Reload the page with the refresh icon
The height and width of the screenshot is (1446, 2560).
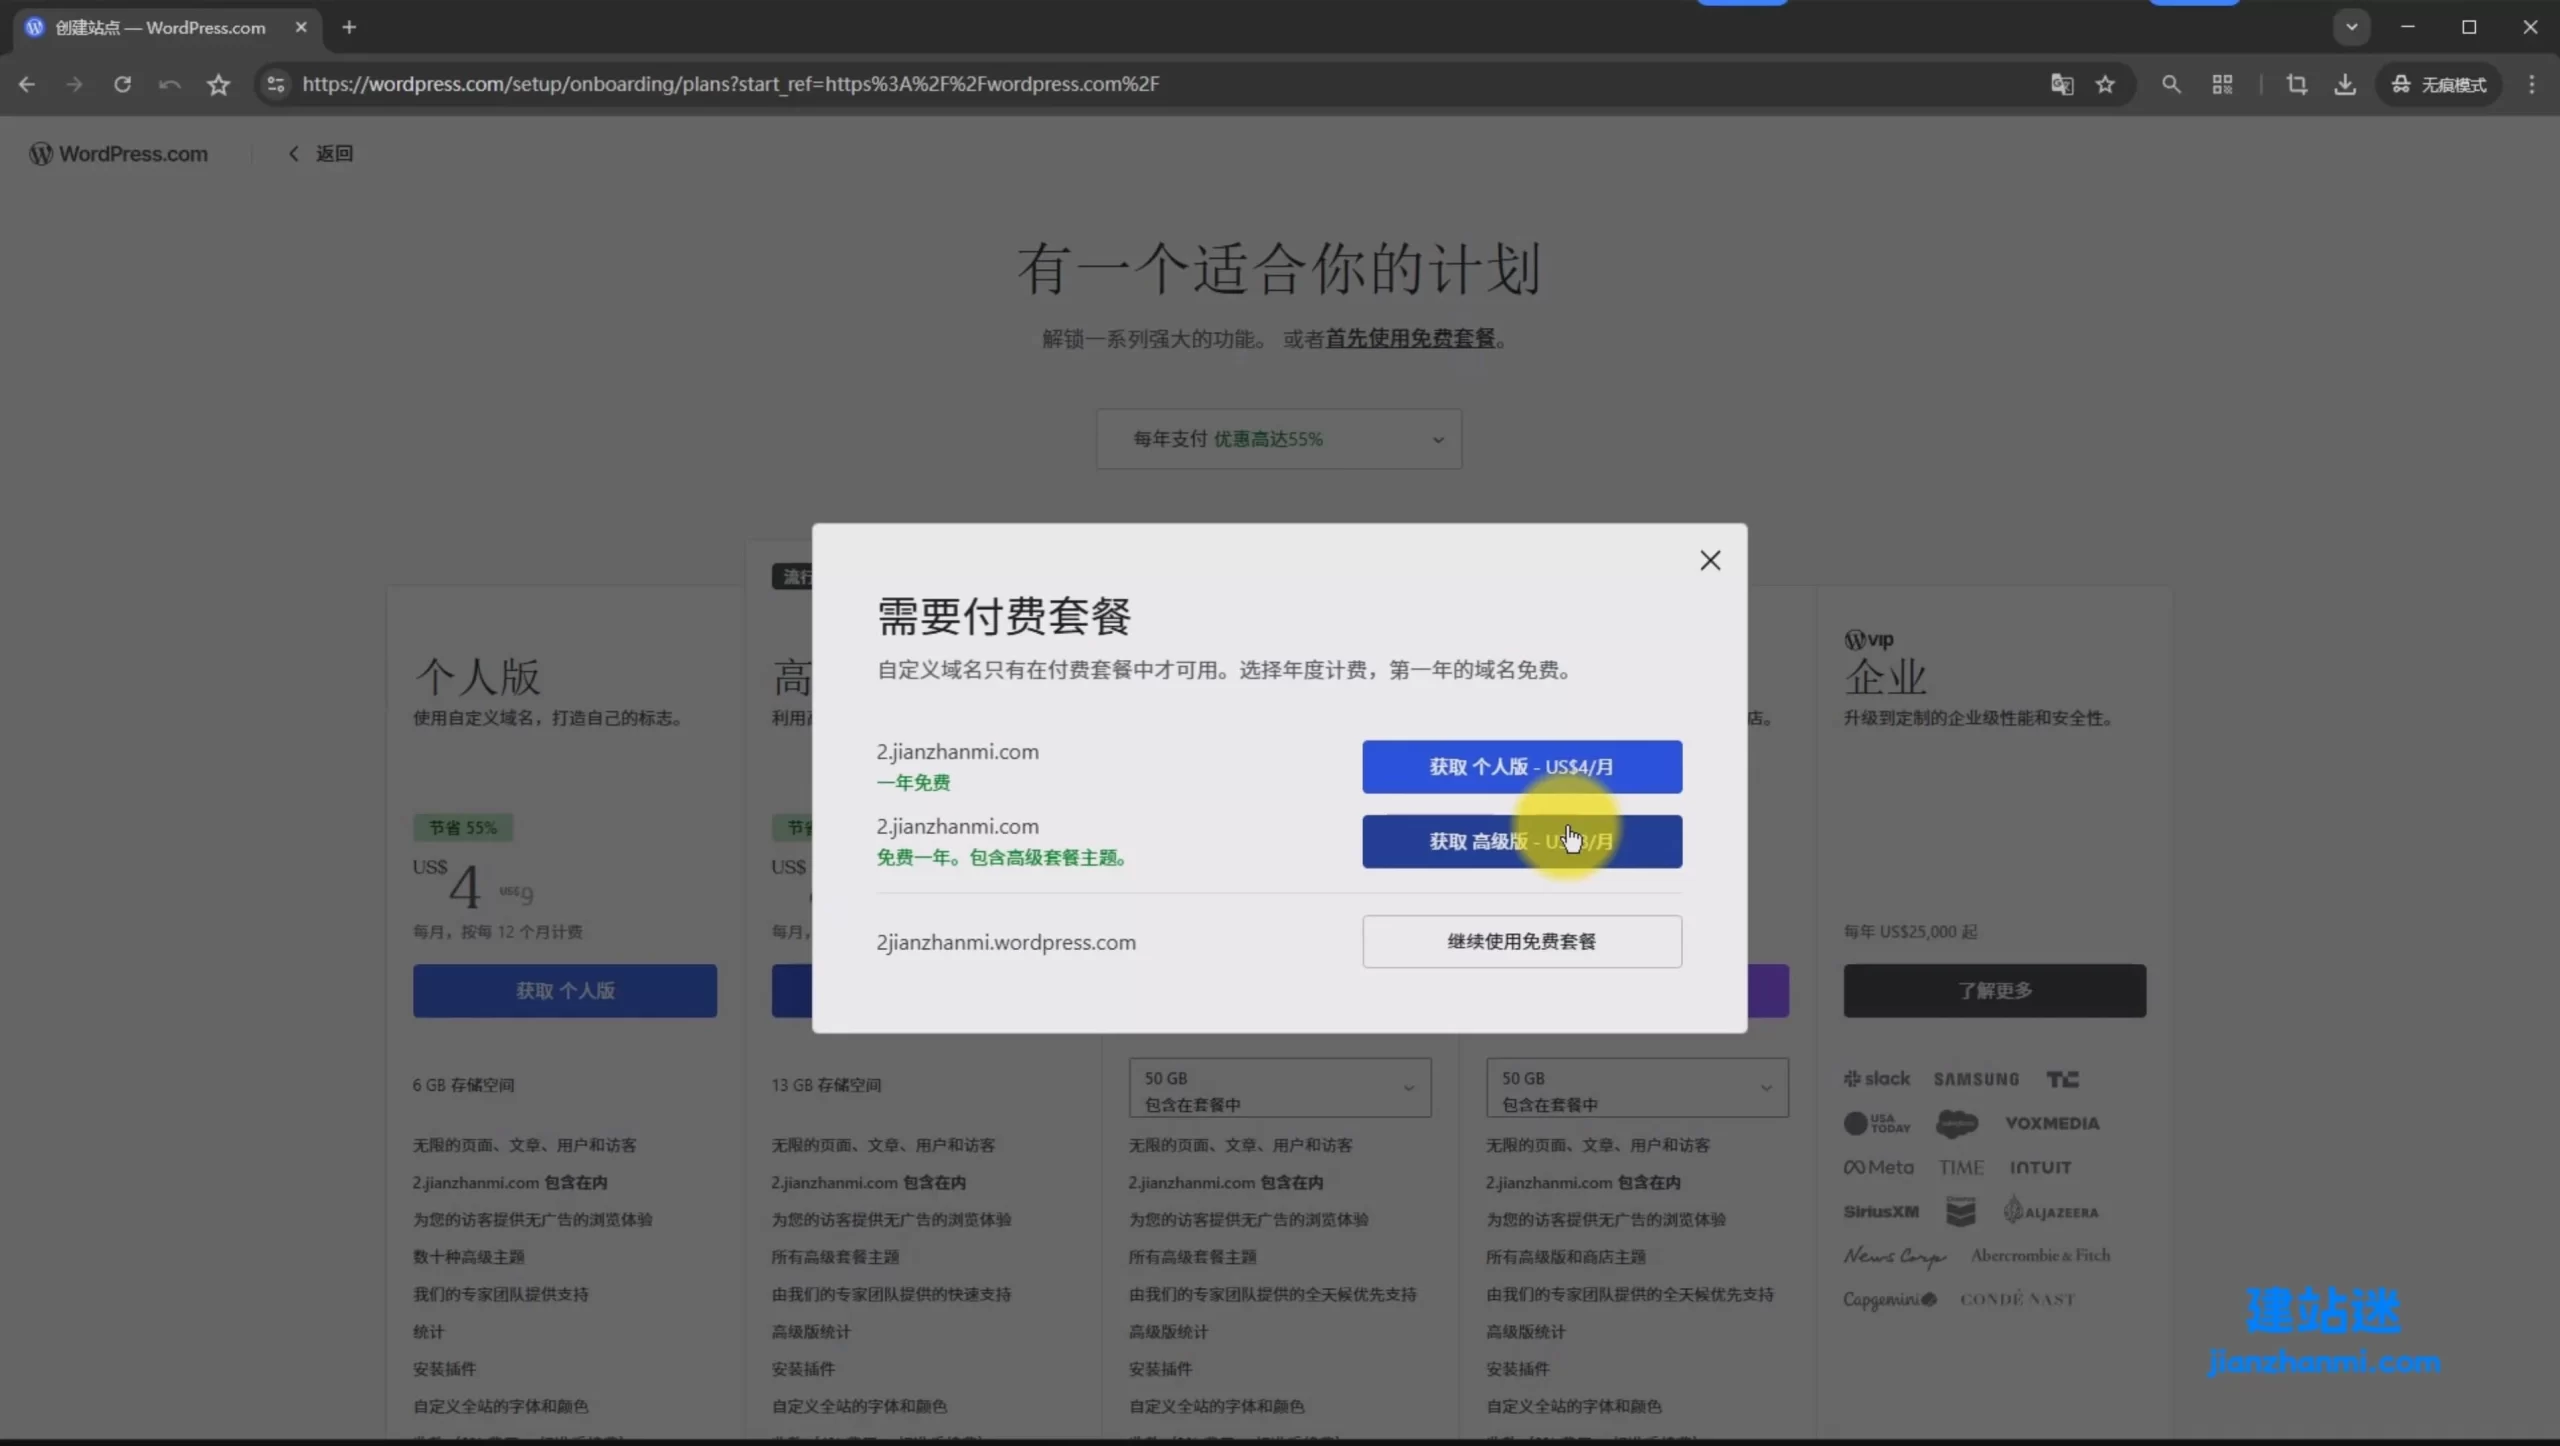(x=122, y=84)
